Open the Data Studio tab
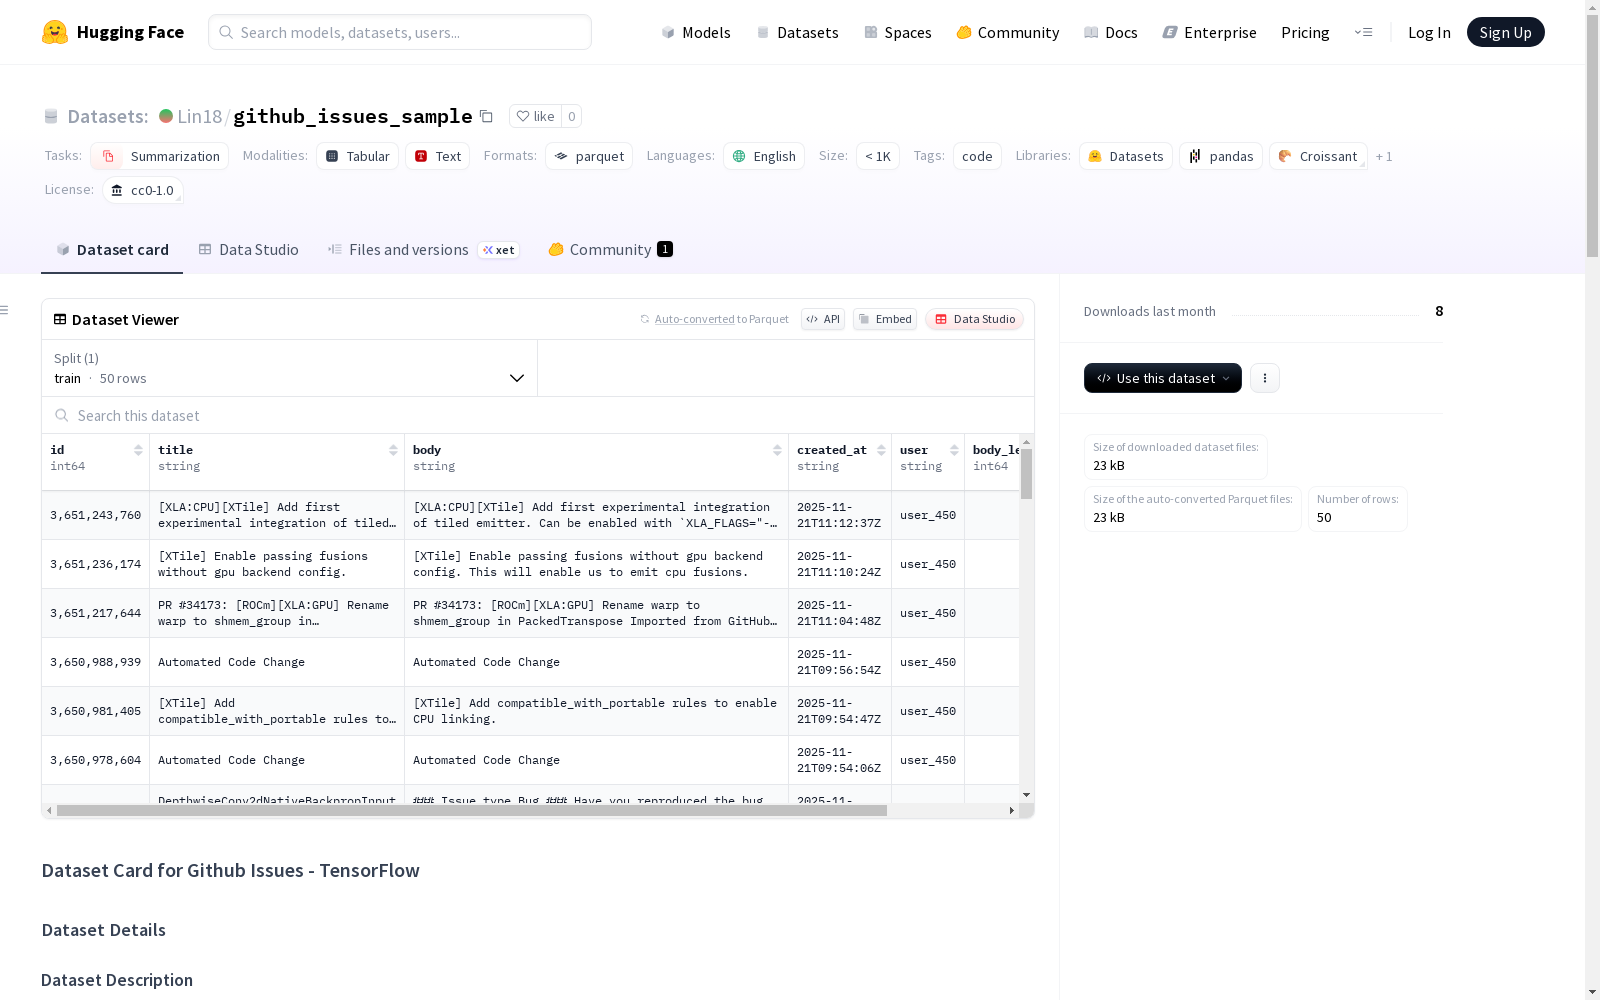Image resolution: width=1600 pixels, height=1000 pixels. 249,250
